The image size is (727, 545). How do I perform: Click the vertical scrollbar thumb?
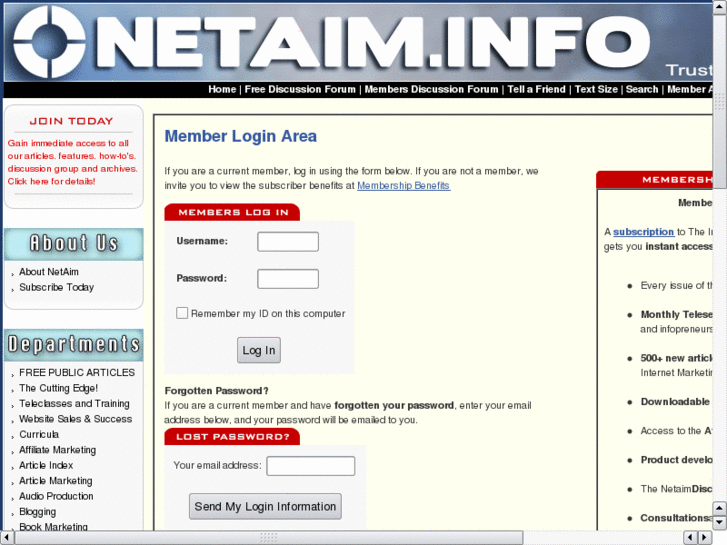tap(720, 102)
